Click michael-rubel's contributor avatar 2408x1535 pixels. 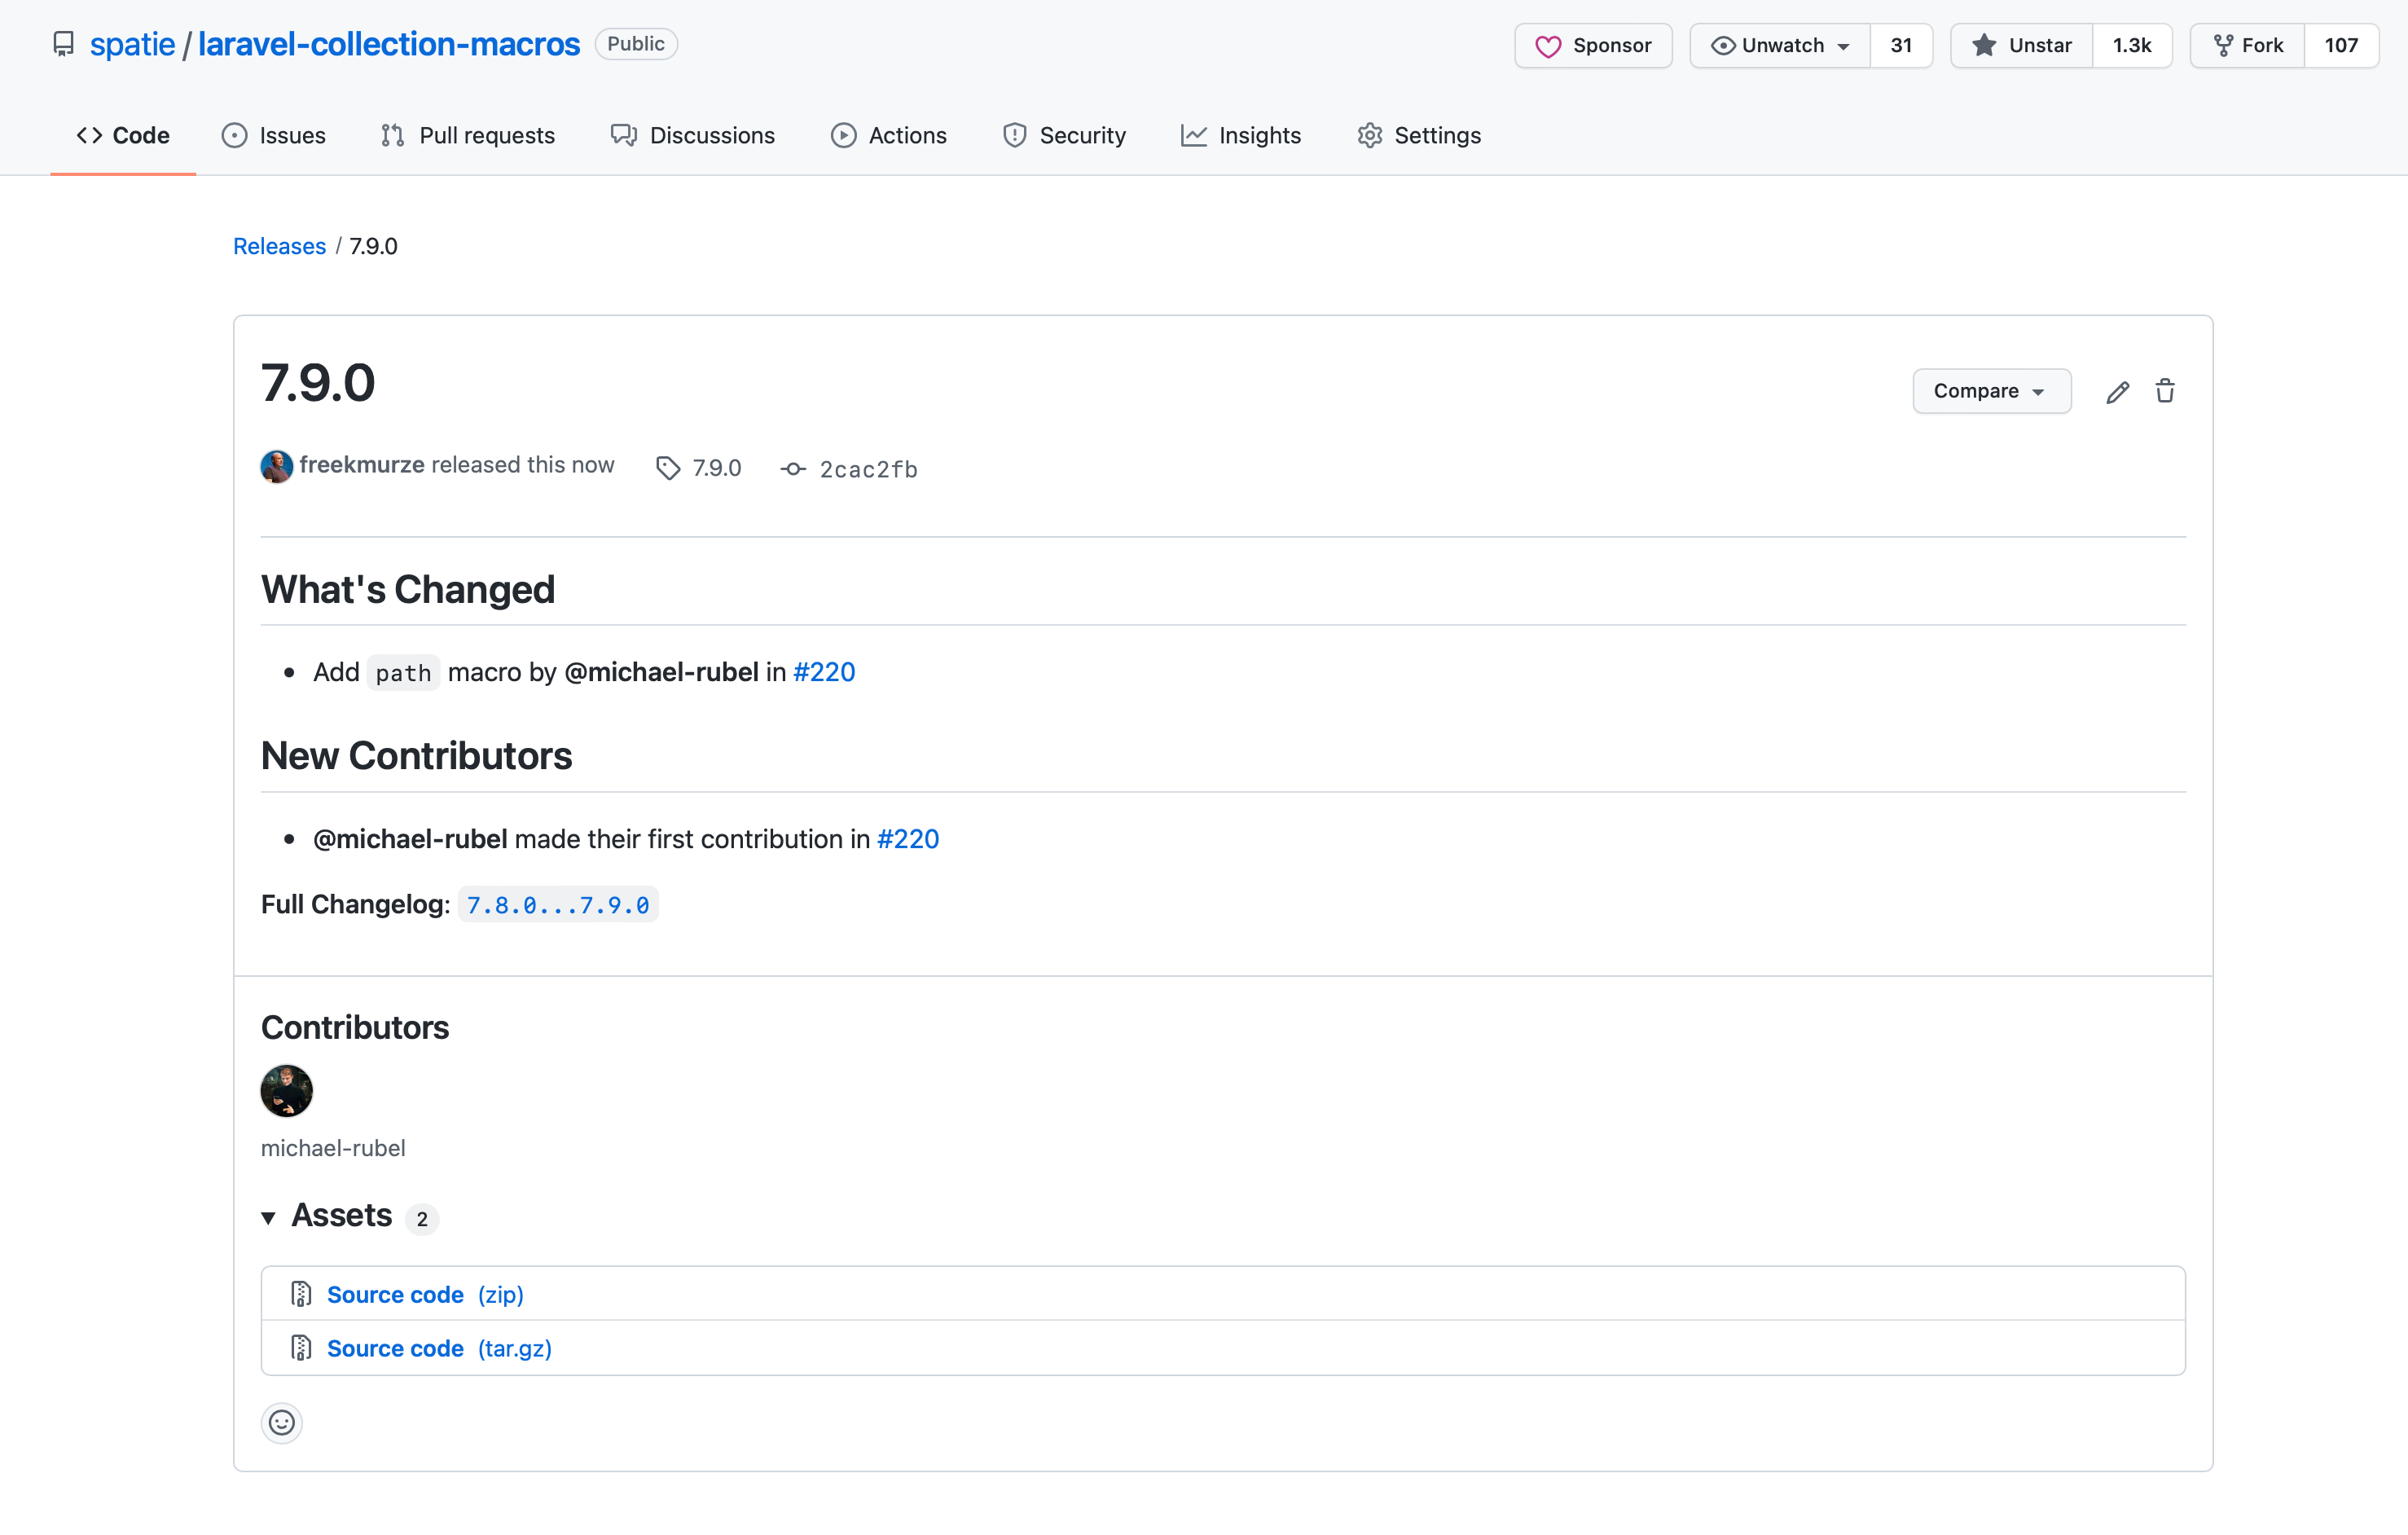tap(286, 1091)
